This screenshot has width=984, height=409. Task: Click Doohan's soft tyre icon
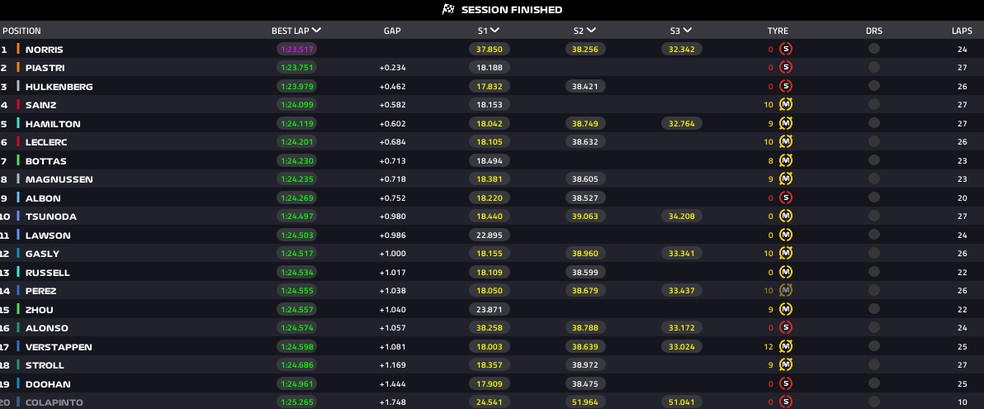tap(786, 383)
